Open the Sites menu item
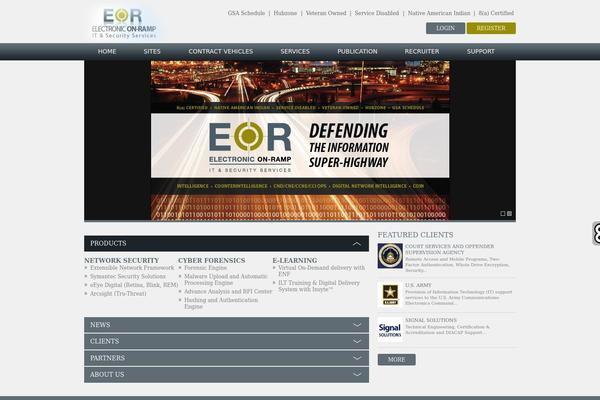 click(x=152, y=51)
